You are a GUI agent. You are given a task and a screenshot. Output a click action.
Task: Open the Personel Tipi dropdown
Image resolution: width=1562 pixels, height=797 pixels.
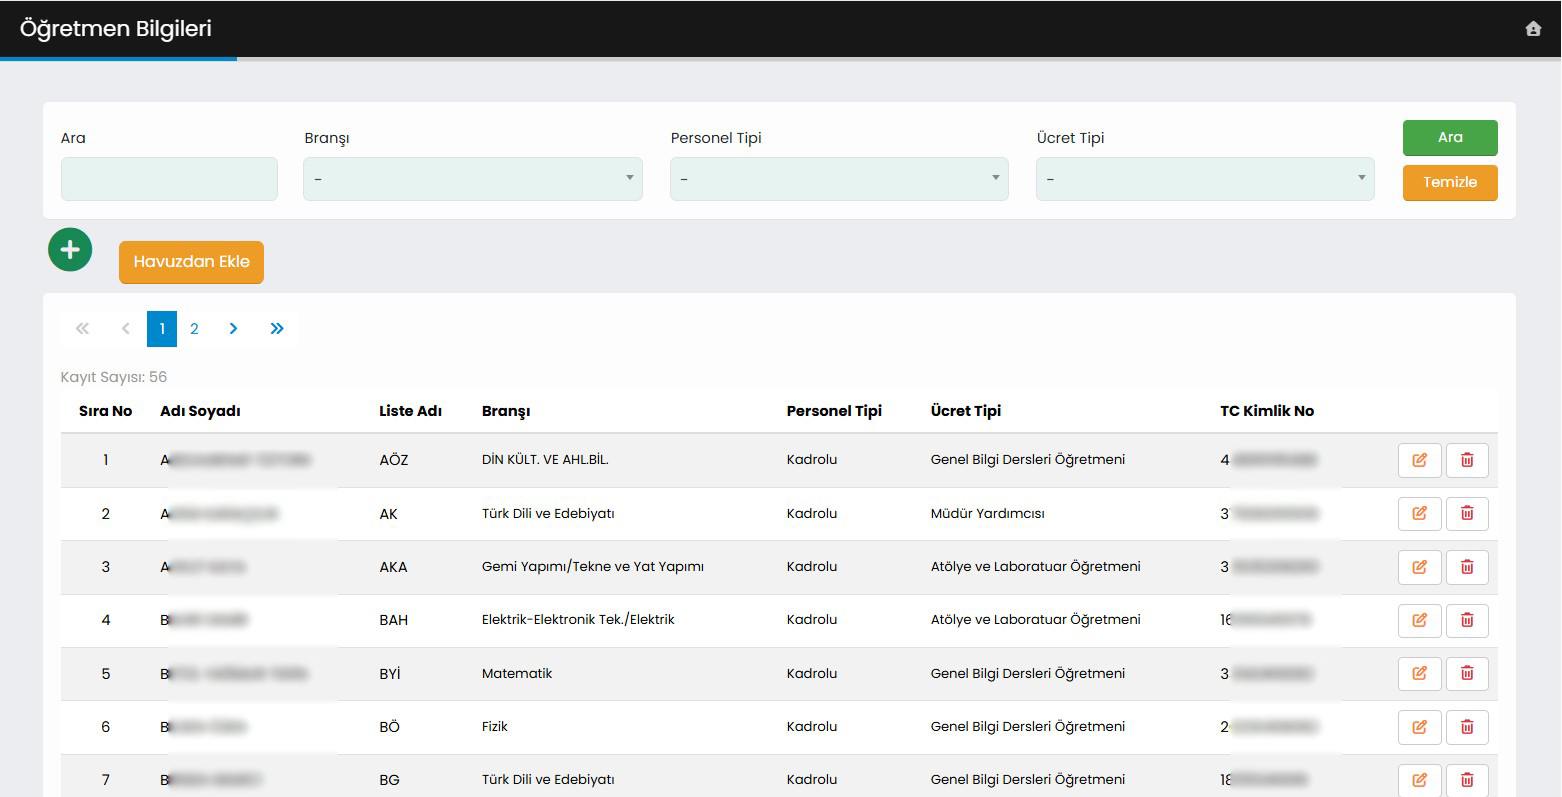(839, 179)
